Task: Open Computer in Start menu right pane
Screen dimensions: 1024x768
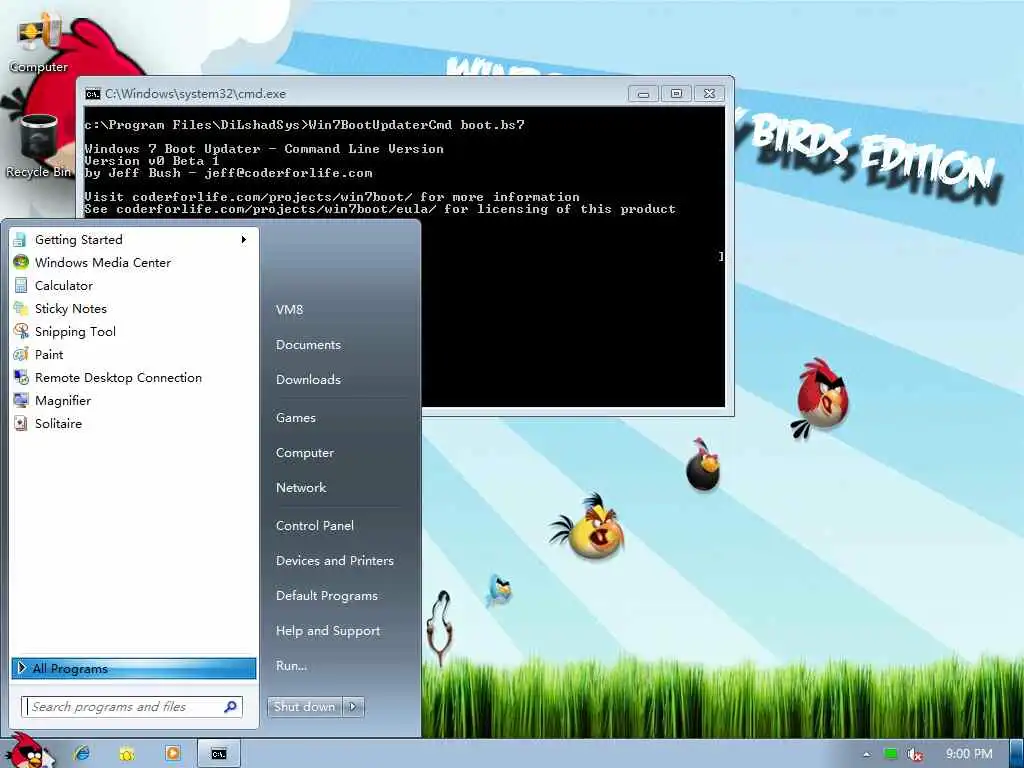Action: click(x=304, y=453)
